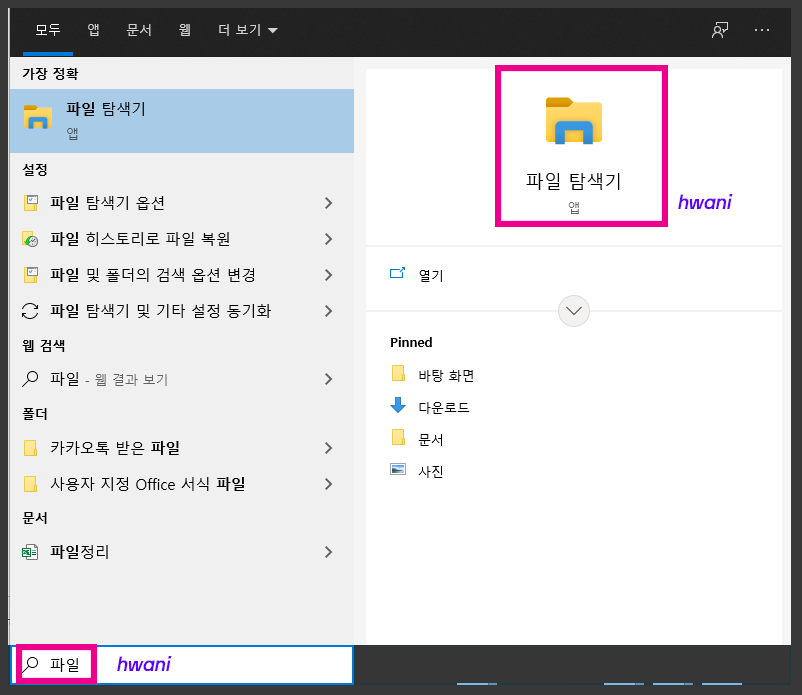Click the 열기 open icon in preview pane

coord(397,273)
